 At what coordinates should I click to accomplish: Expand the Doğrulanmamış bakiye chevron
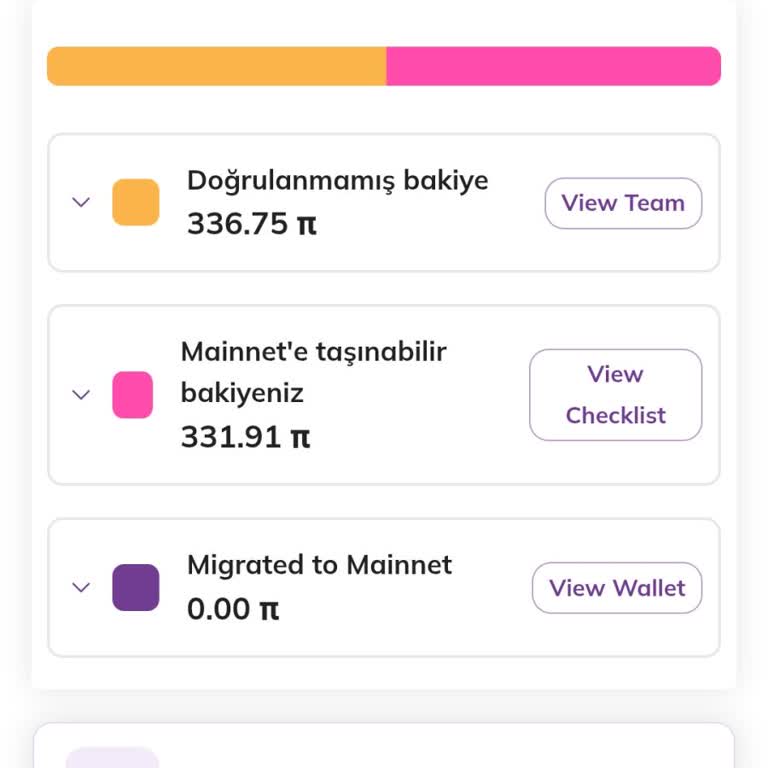click(x=81, y=202)
